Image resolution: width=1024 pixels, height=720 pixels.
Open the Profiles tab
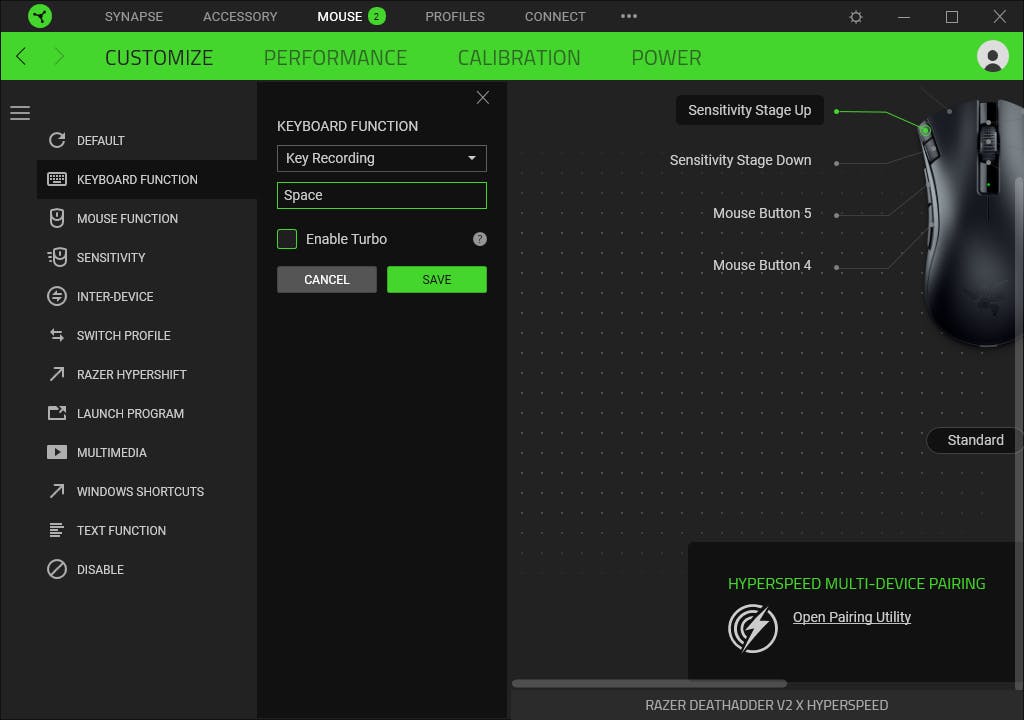coord(455,16)
